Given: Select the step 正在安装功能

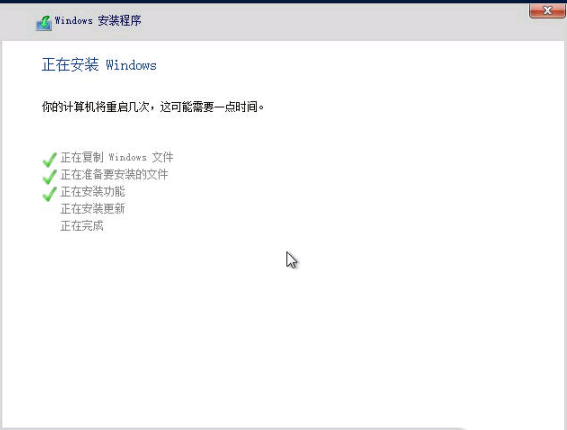Looking at the screenshot, I should (x=93, y=191).
